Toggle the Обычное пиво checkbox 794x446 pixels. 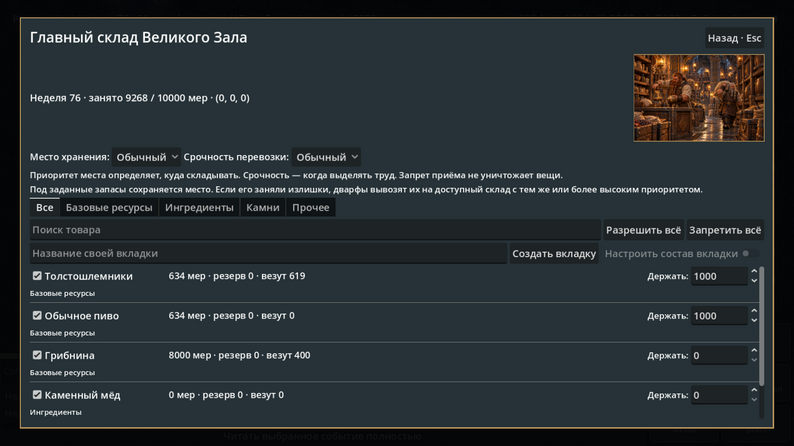[x=37, y=315]
